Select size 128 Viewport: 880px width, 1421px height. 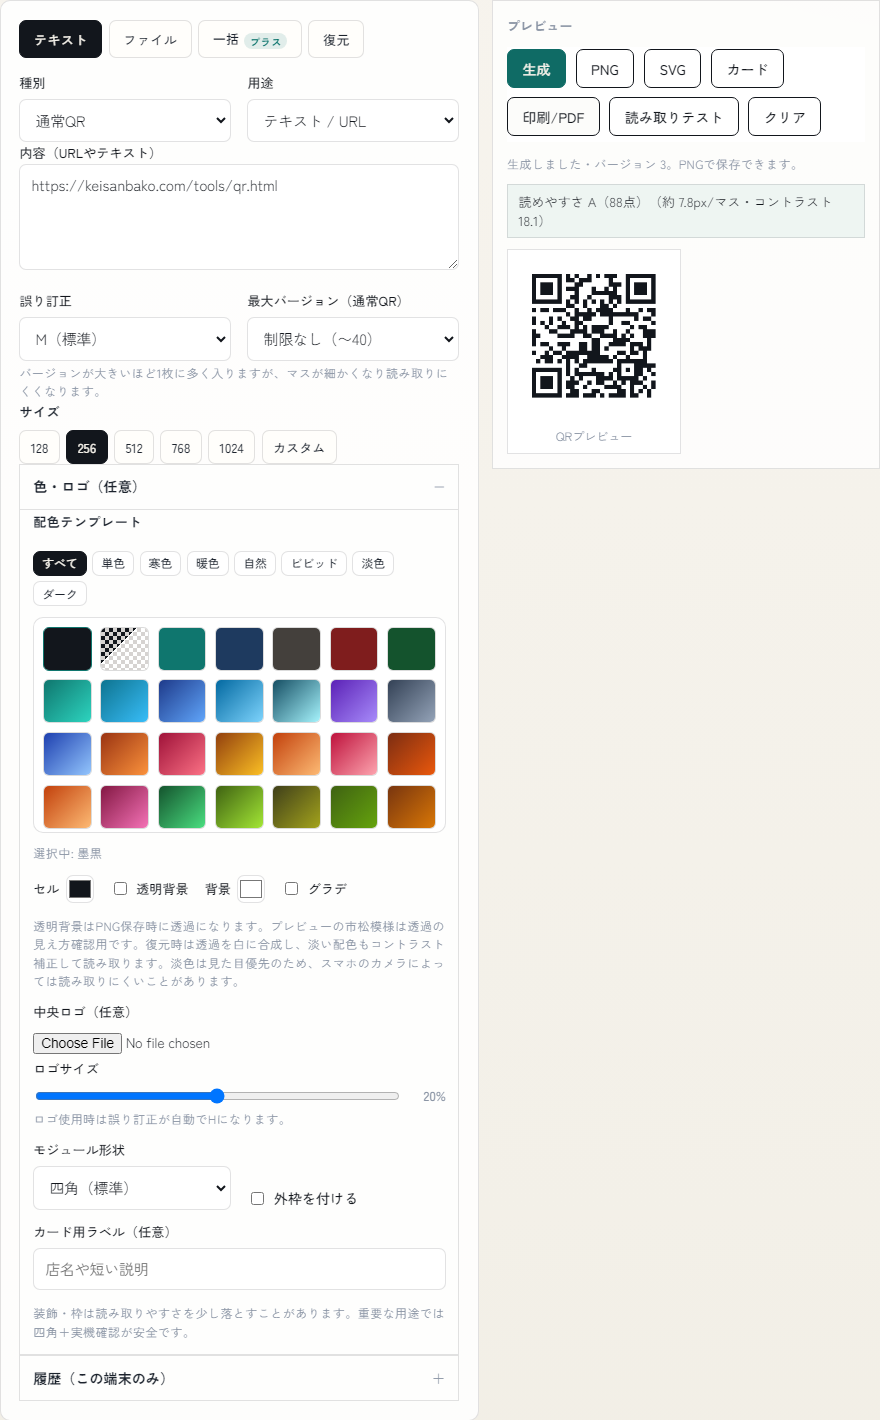[x=39, y=448]
